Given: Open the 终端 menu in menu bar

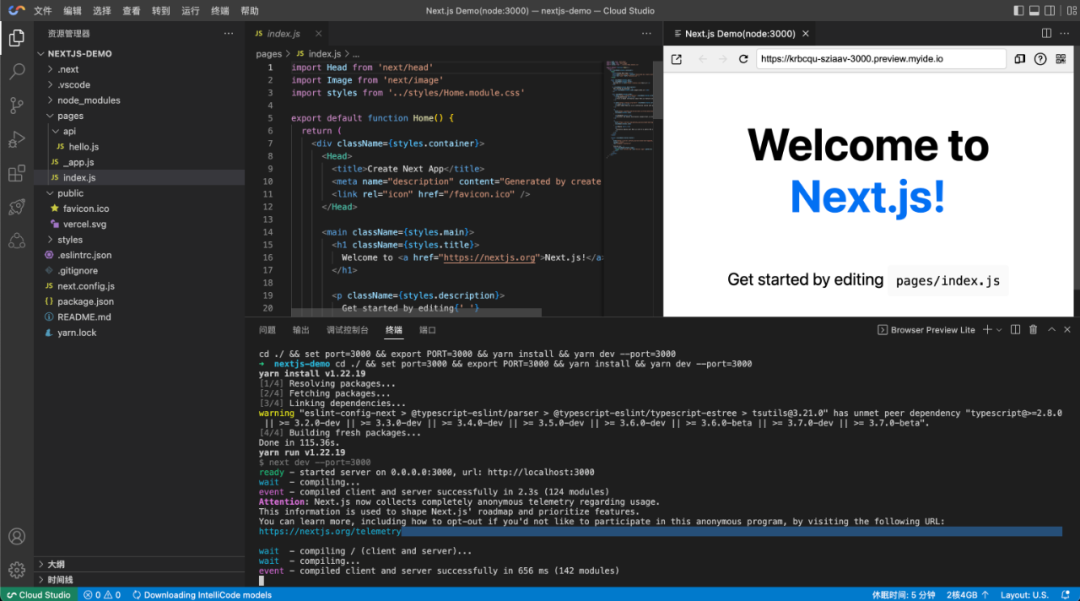Looking at the screenshot, I should pyautogui.click(x=220, y=11).
